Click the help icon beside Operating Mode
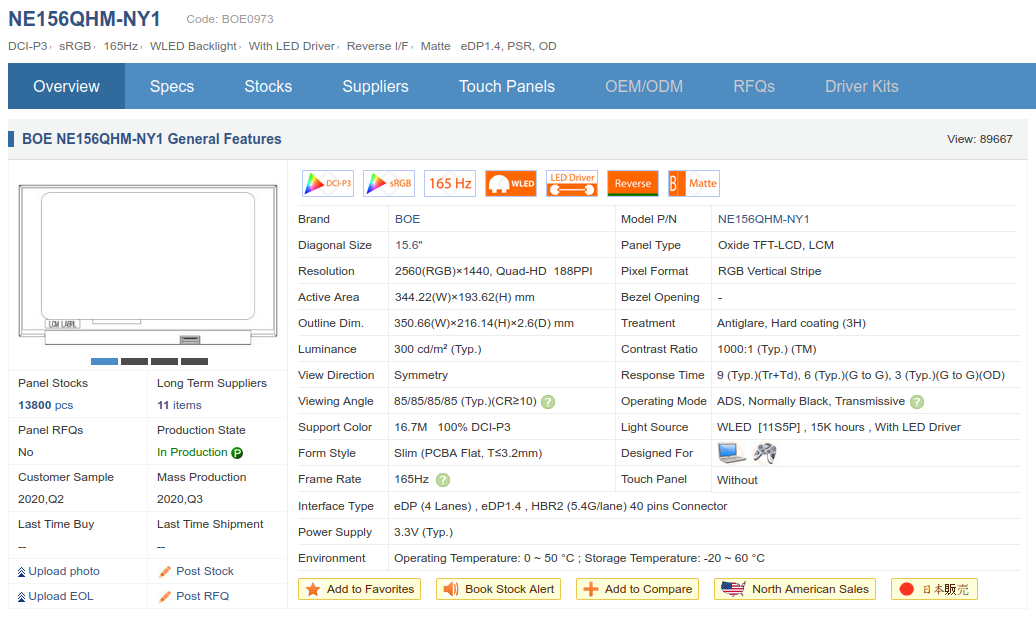Image resolution: width=1036 pixels, height=617 pixels. 917,402
